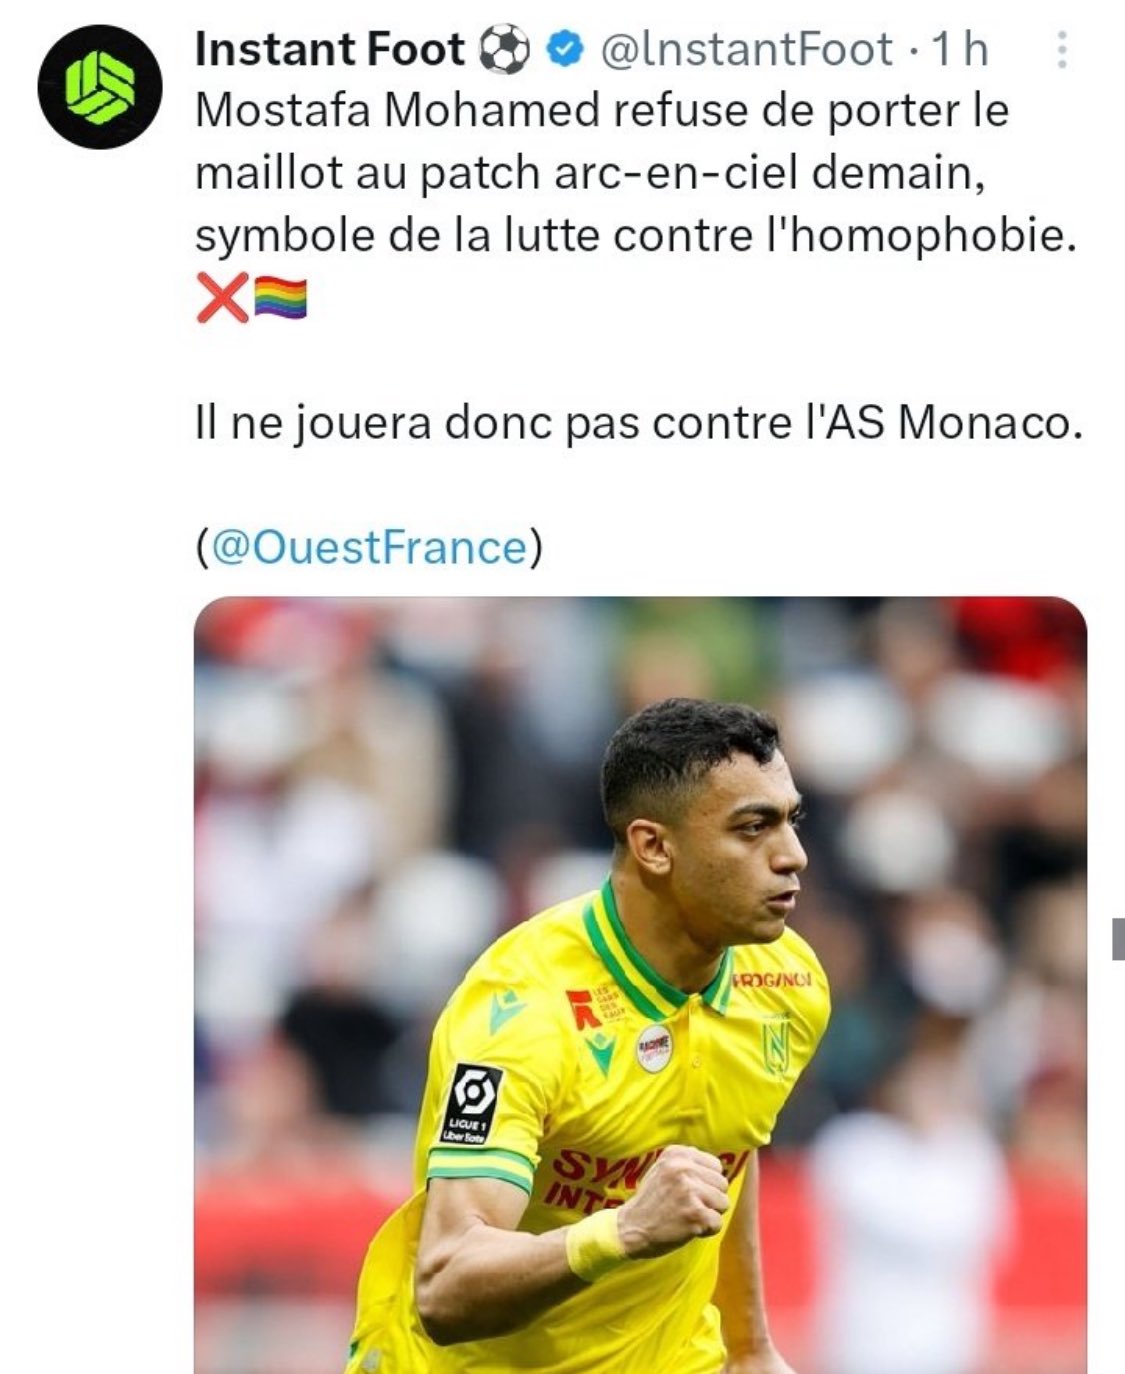The height and width of the screenshot is (1374, 1125).
Task: Click the yellow wristband in the photo
Action: [595, 1245]
